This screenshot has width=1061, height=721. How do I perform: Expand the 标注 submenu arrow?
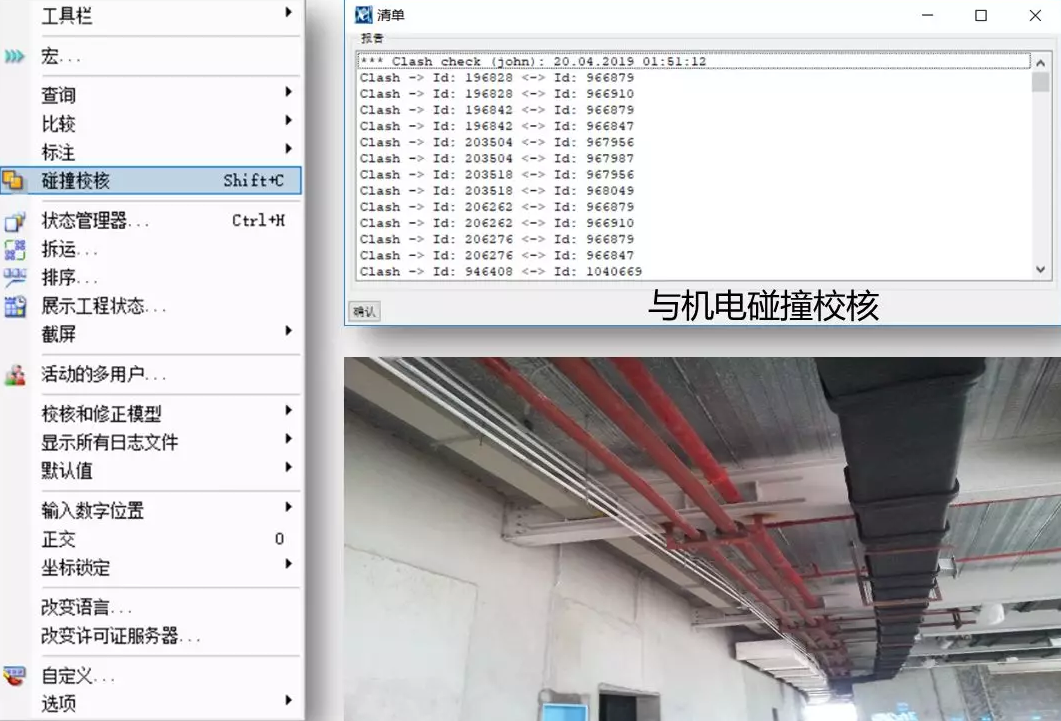tap(288, 148)
